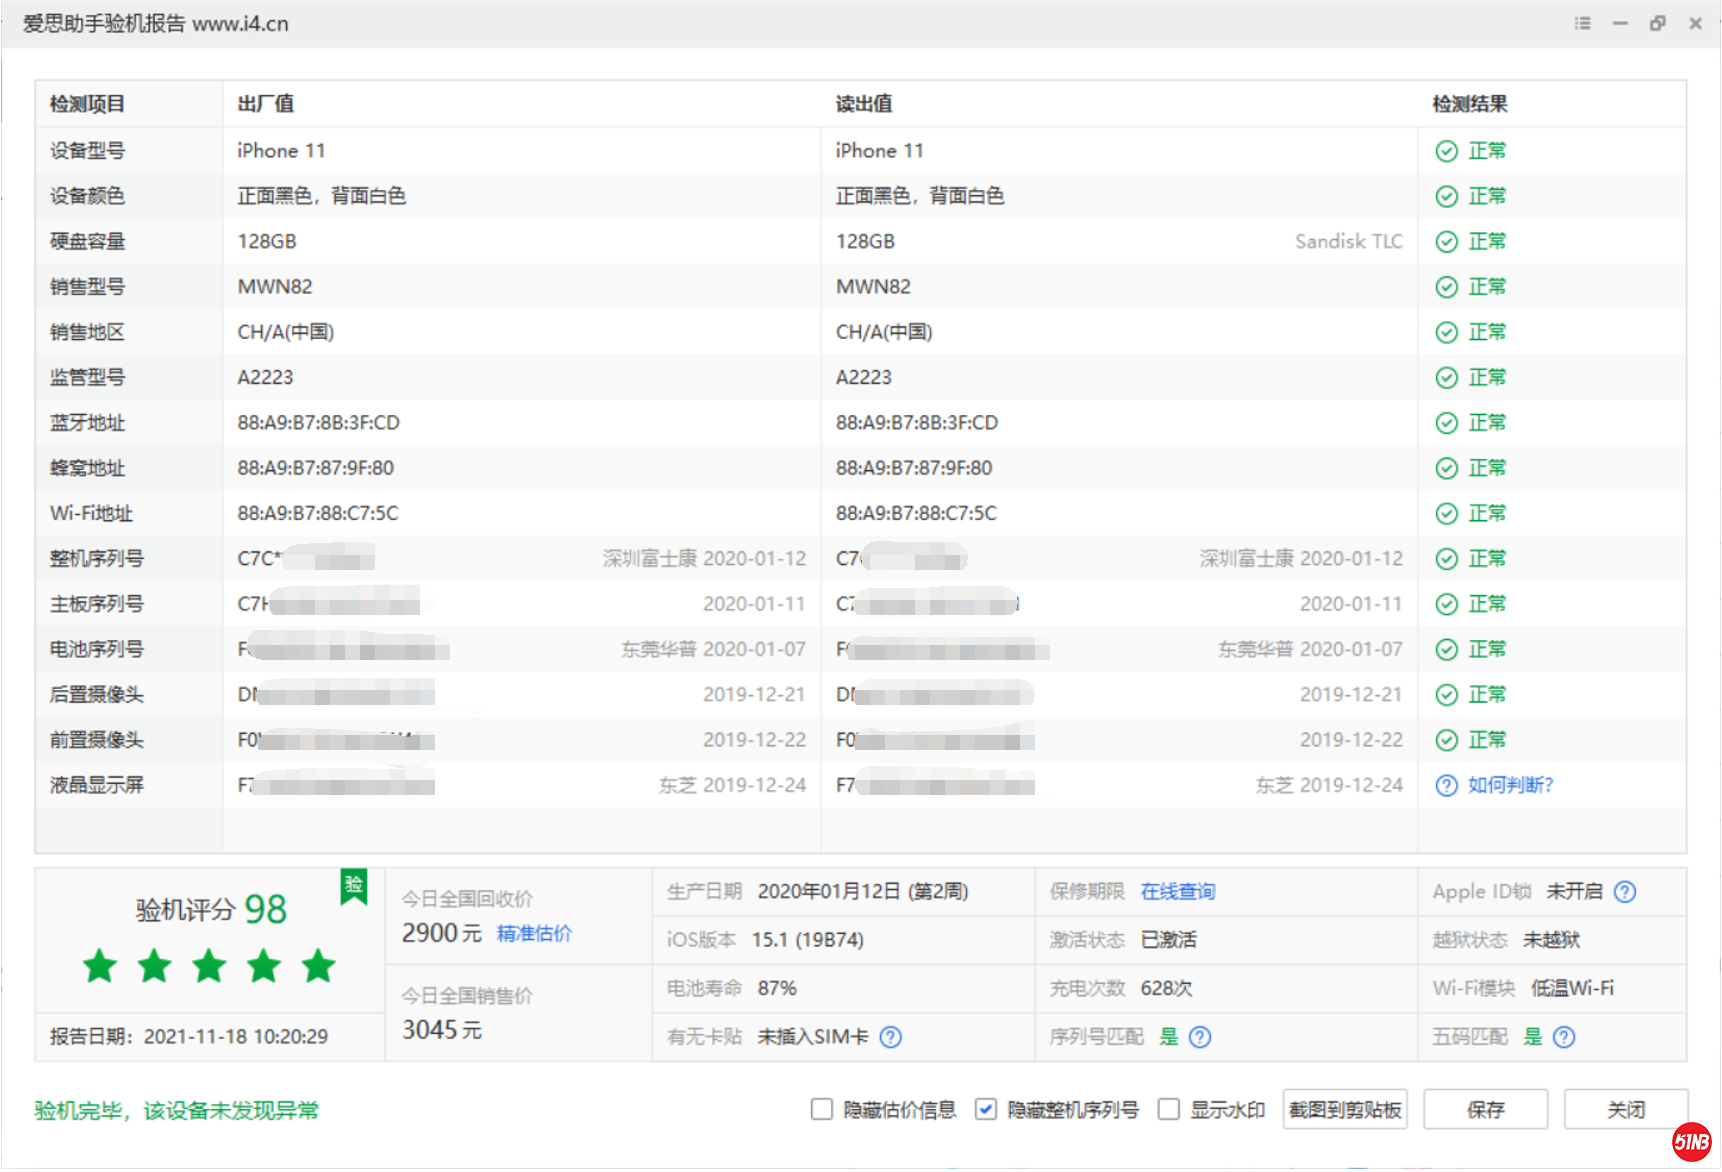Click the help icon next to 五码匹配
1722x1172 pixels.
click(x=1564, y=1037)
